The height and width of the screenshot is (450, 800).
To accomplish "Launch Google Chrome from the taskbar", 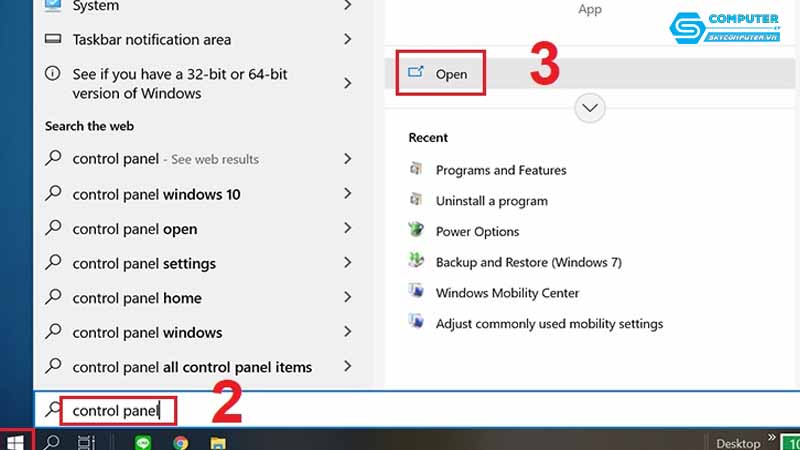I will [181, 442].
